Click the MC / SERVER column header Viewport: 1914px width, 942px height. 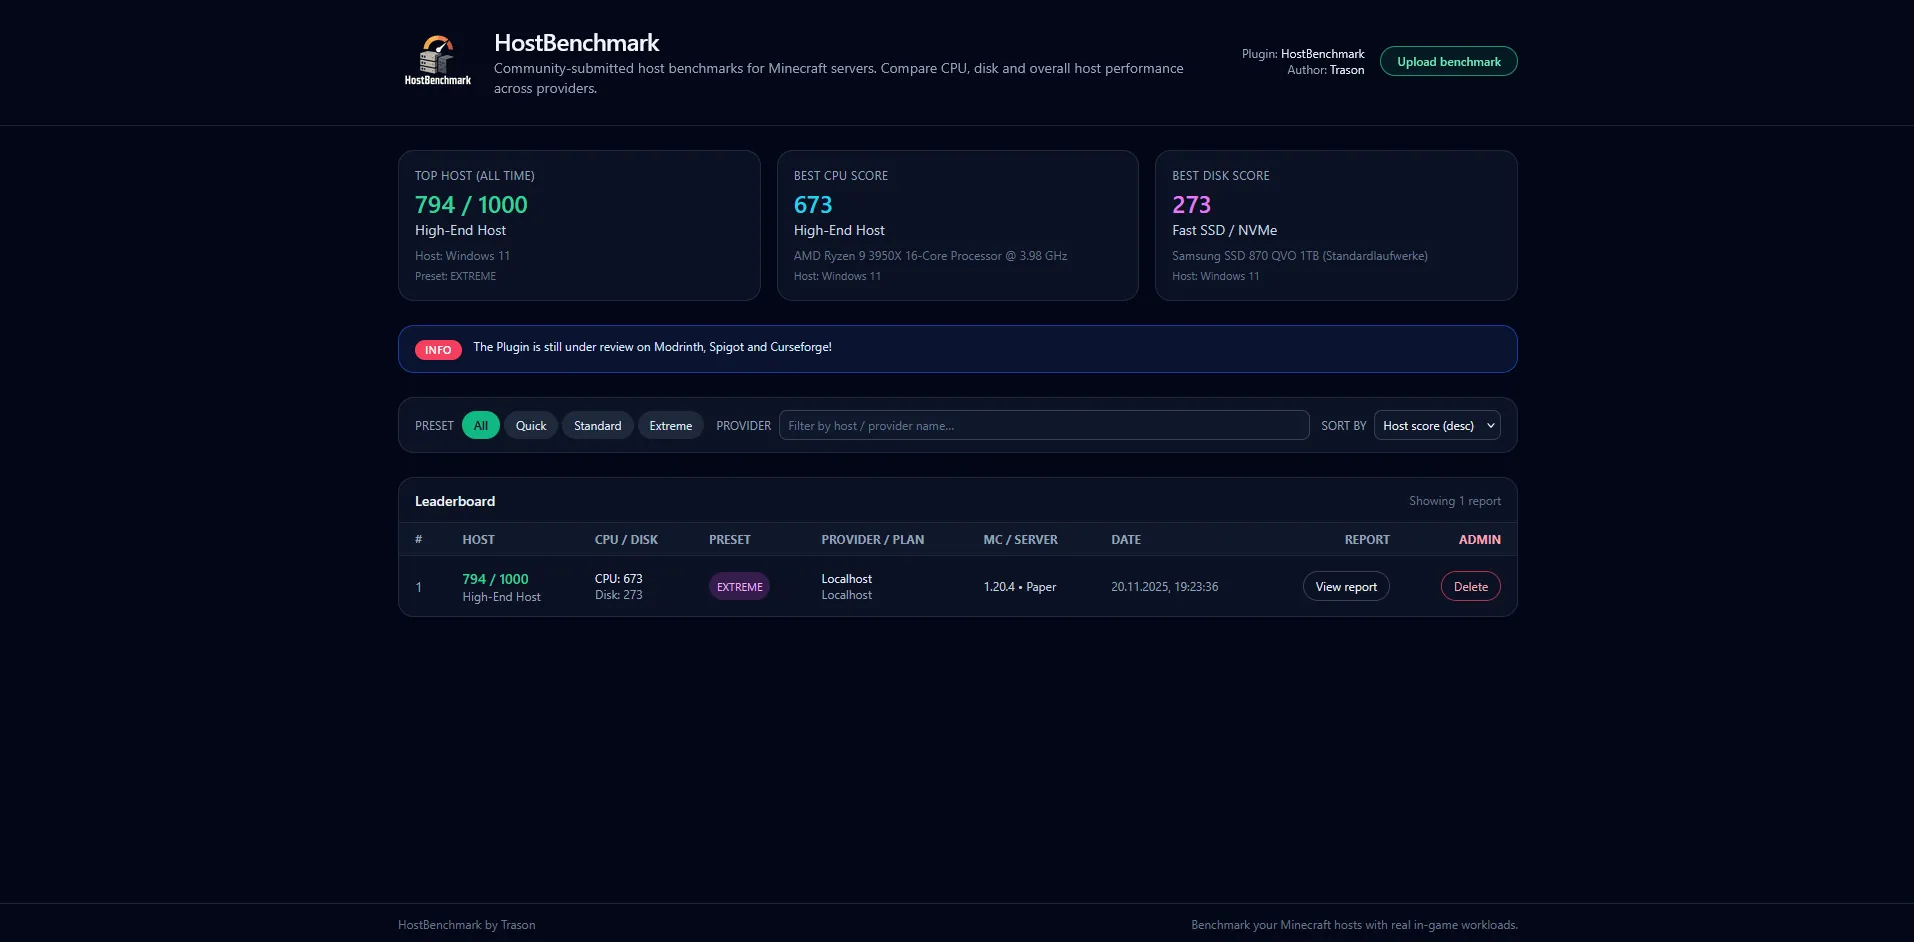click(x=1020, y=540)
